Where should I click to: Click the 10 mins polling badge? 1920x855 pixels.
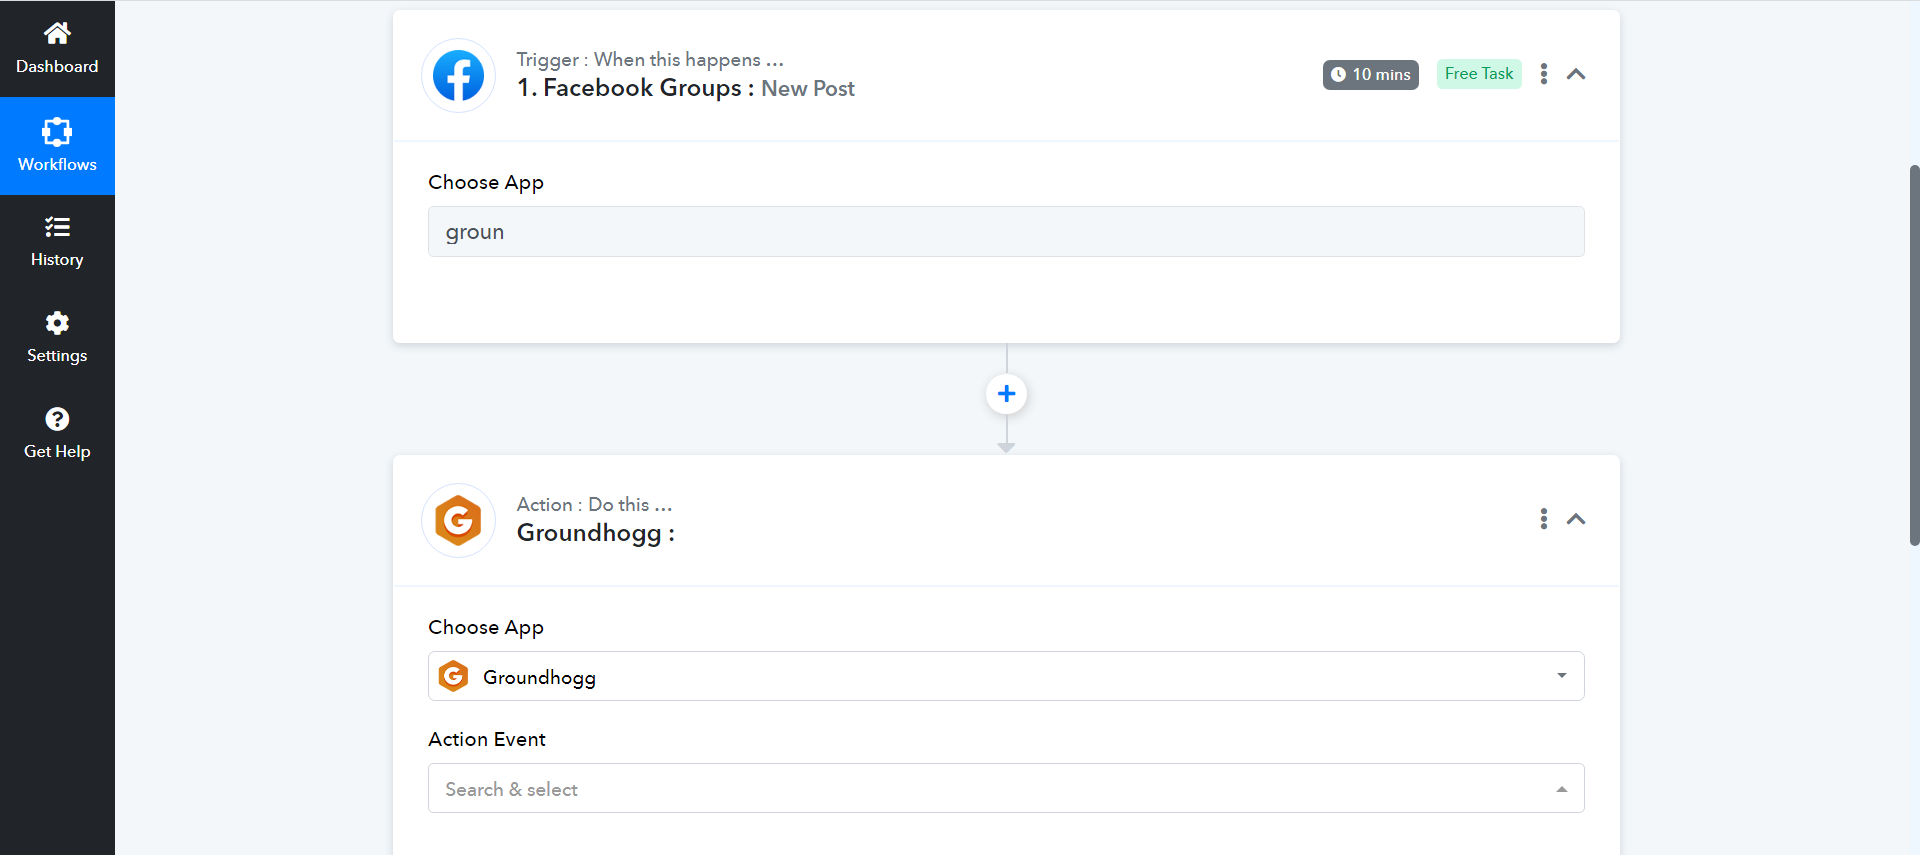point(1371,75)
